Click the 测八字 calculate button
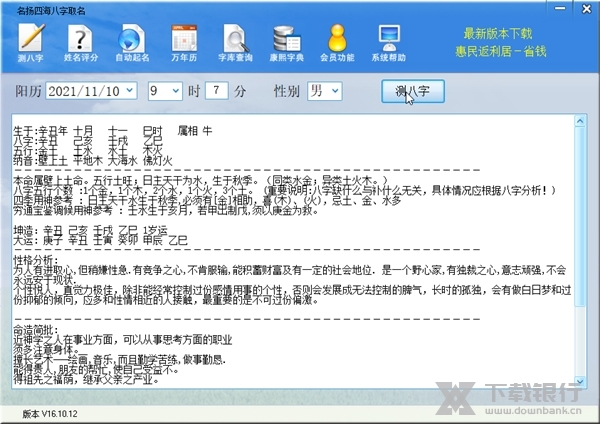This screenshot has height=424, width=600. pos(413,91)
